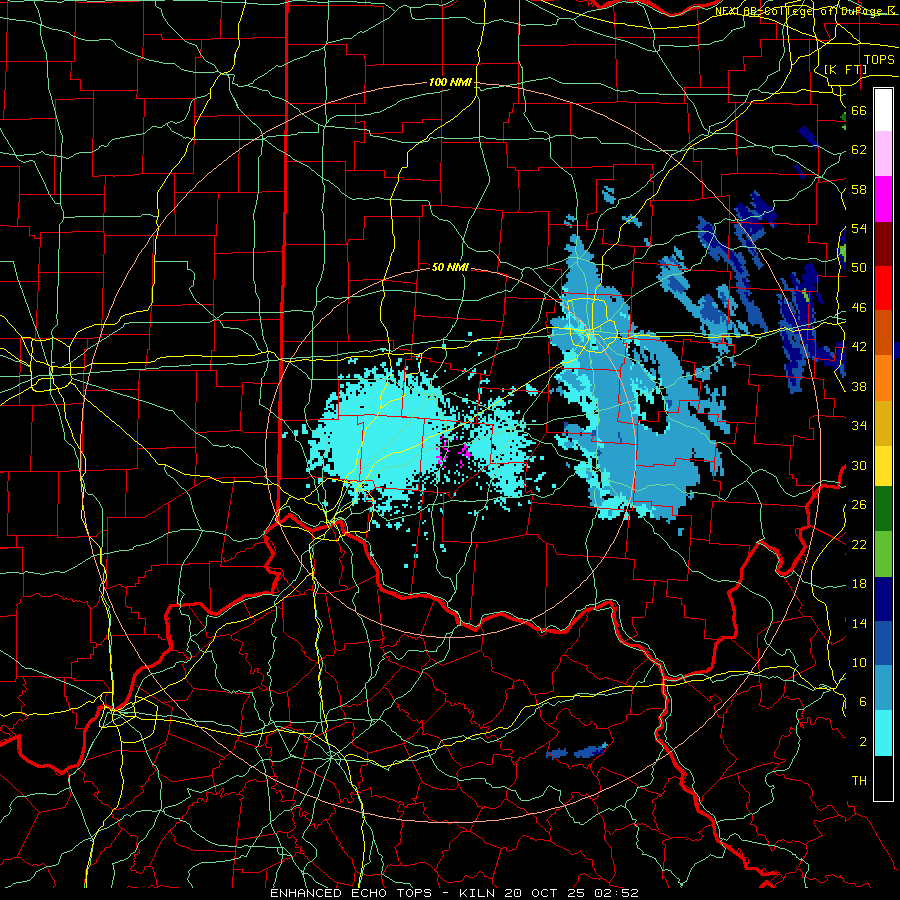Click the "54" legend value
This screenshot has width=900, height=900.
(859, 228)
